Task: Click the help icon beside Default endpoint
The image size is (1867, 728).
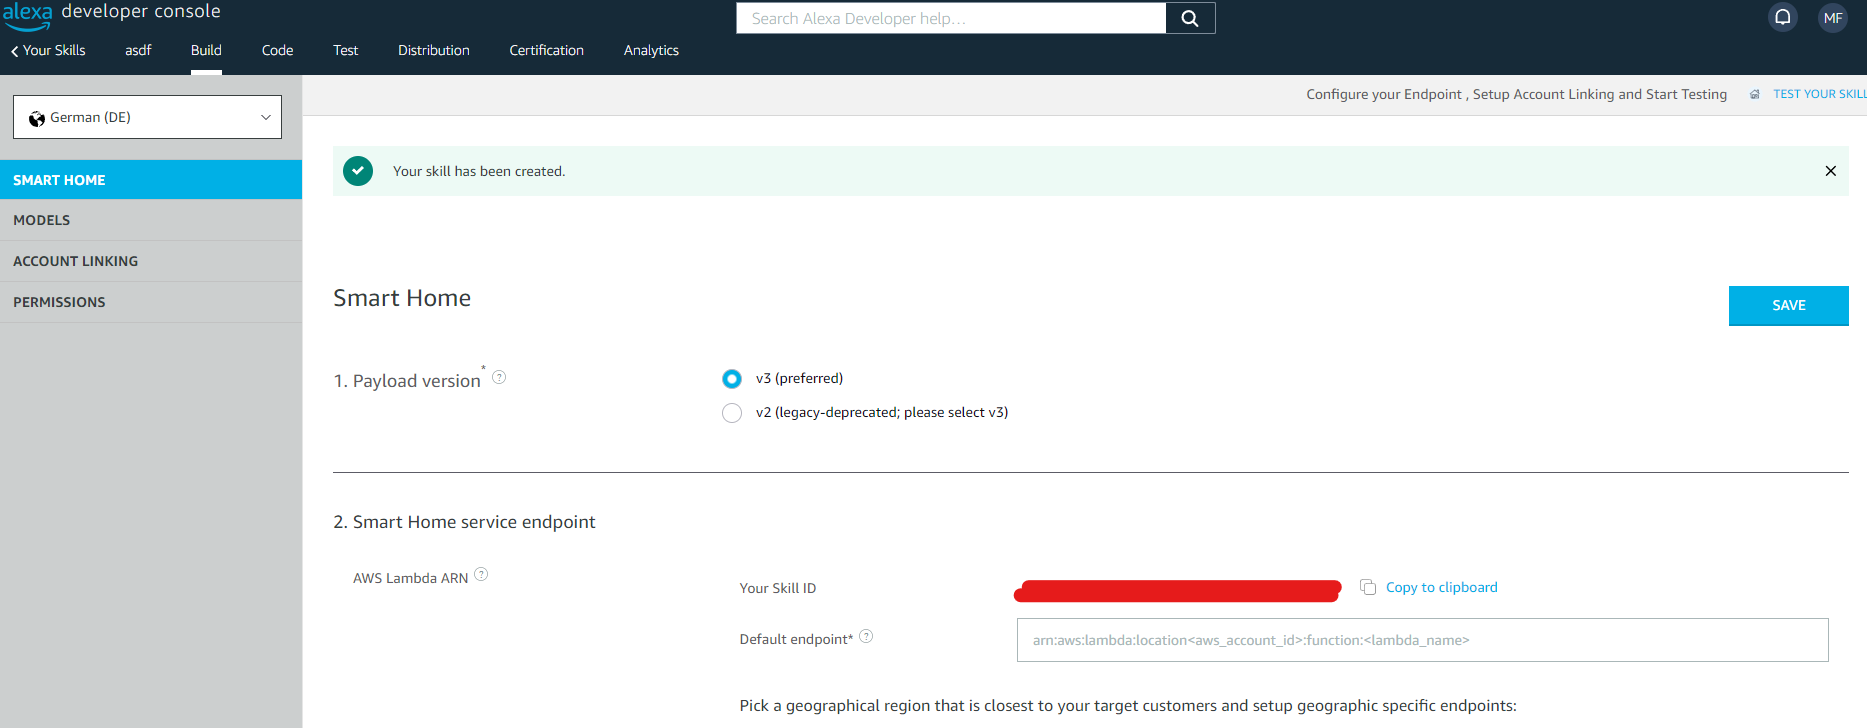Action: click(x=866, y=636)
